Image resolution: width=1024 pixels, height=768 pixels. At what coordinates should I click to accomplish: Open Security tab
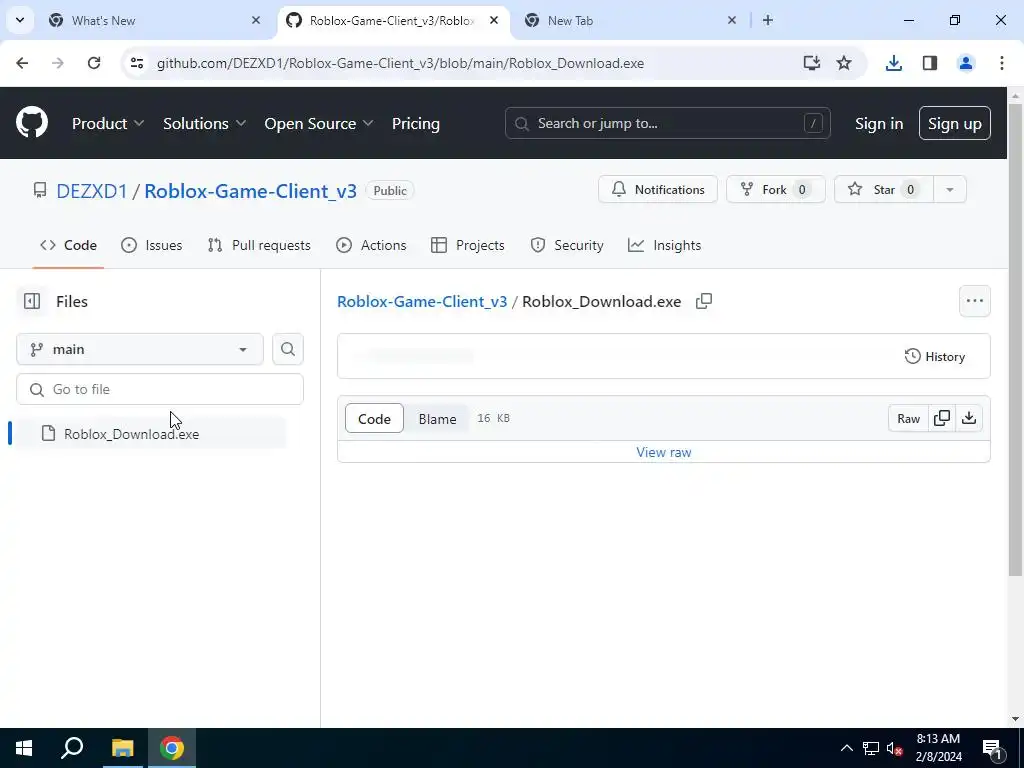coord(567,246)
